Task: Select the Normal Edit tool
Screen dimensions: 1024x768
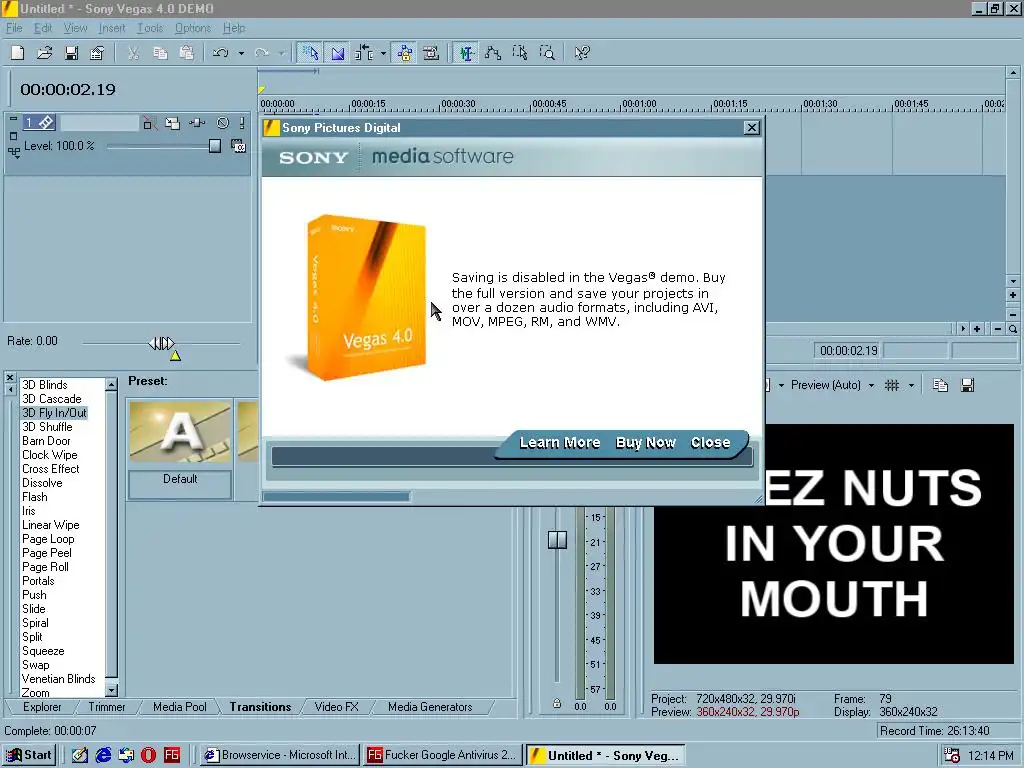Action: click(x=466, y=53)
